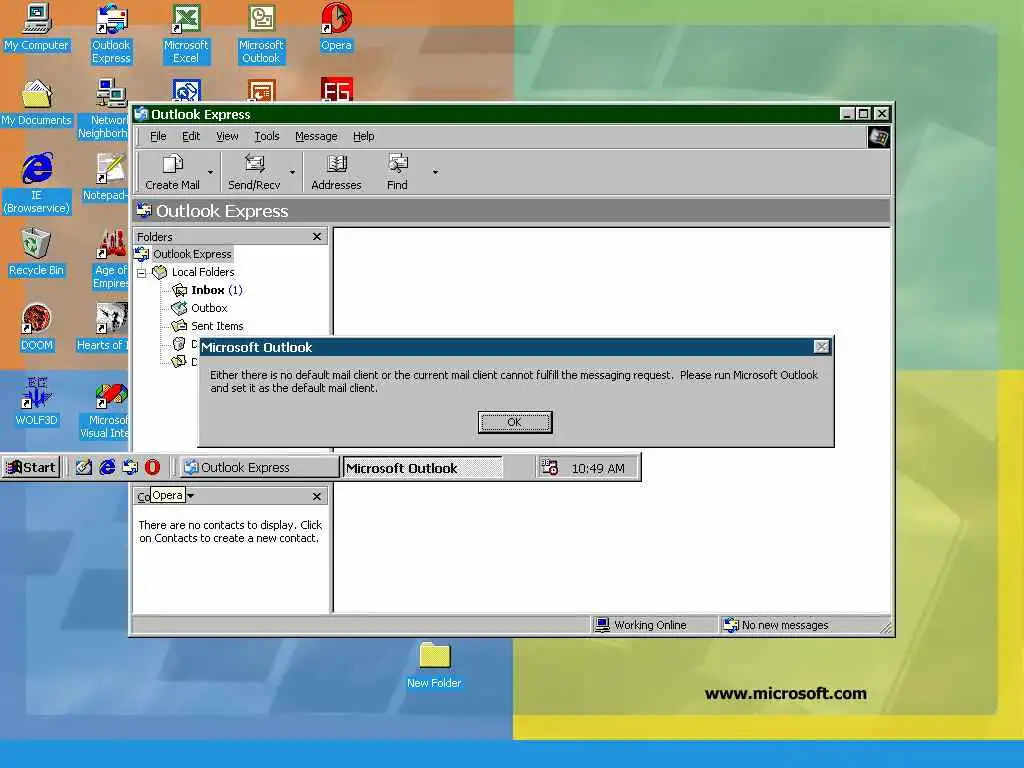Open Microsoft Outlook desktop shortcut
Screen dimensions: 1024x768
pos(261,33)
